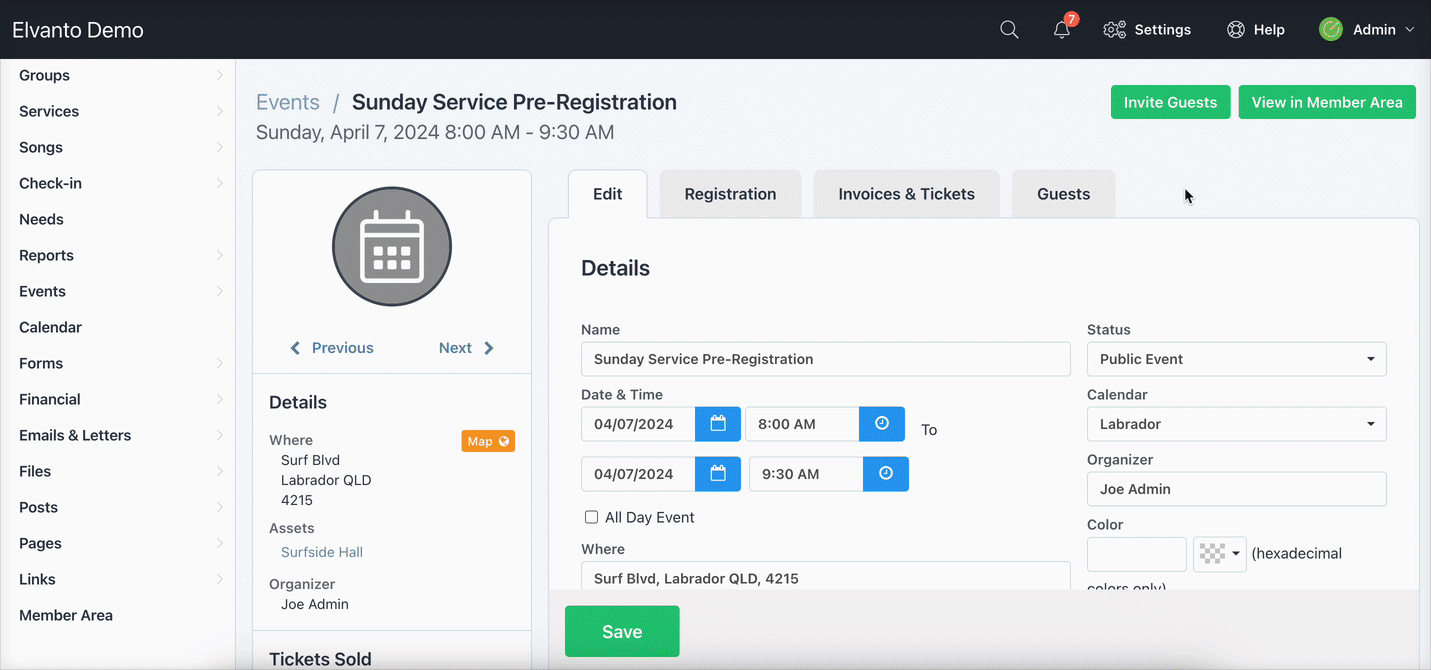This screenshot has width=1431, height=670.
Task: Open start date calendar picker
Action: (x=718, y=424)
